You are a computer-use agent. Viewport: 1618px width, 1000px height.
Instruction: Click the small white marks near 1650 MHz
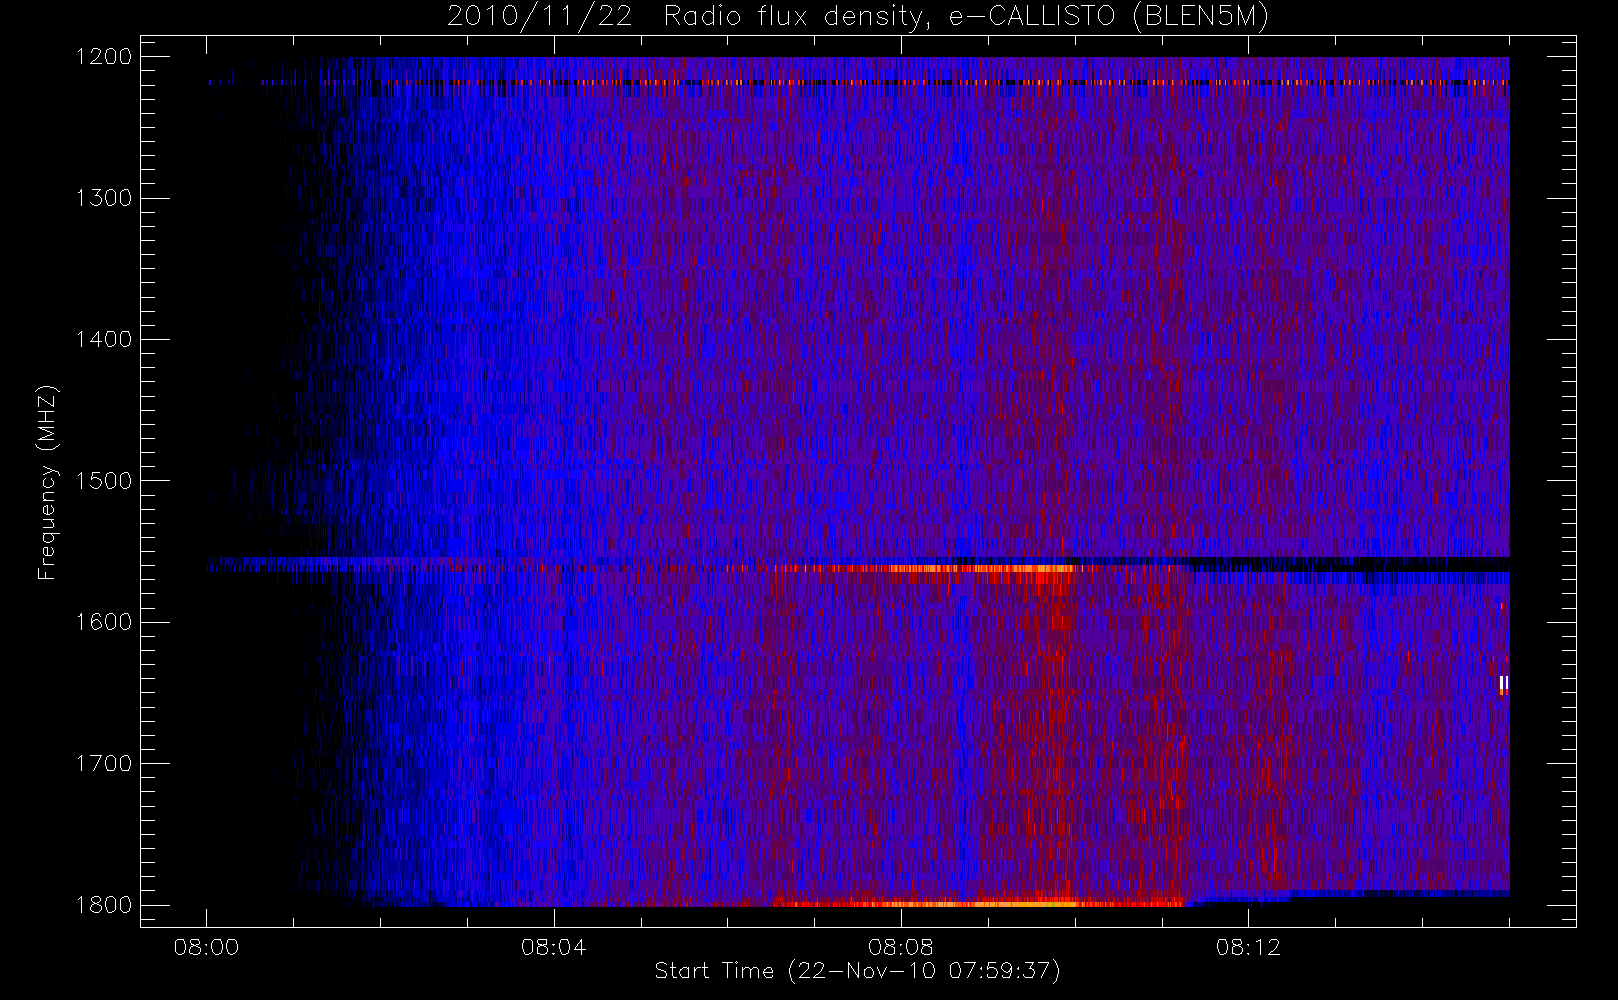point(1503,684)
